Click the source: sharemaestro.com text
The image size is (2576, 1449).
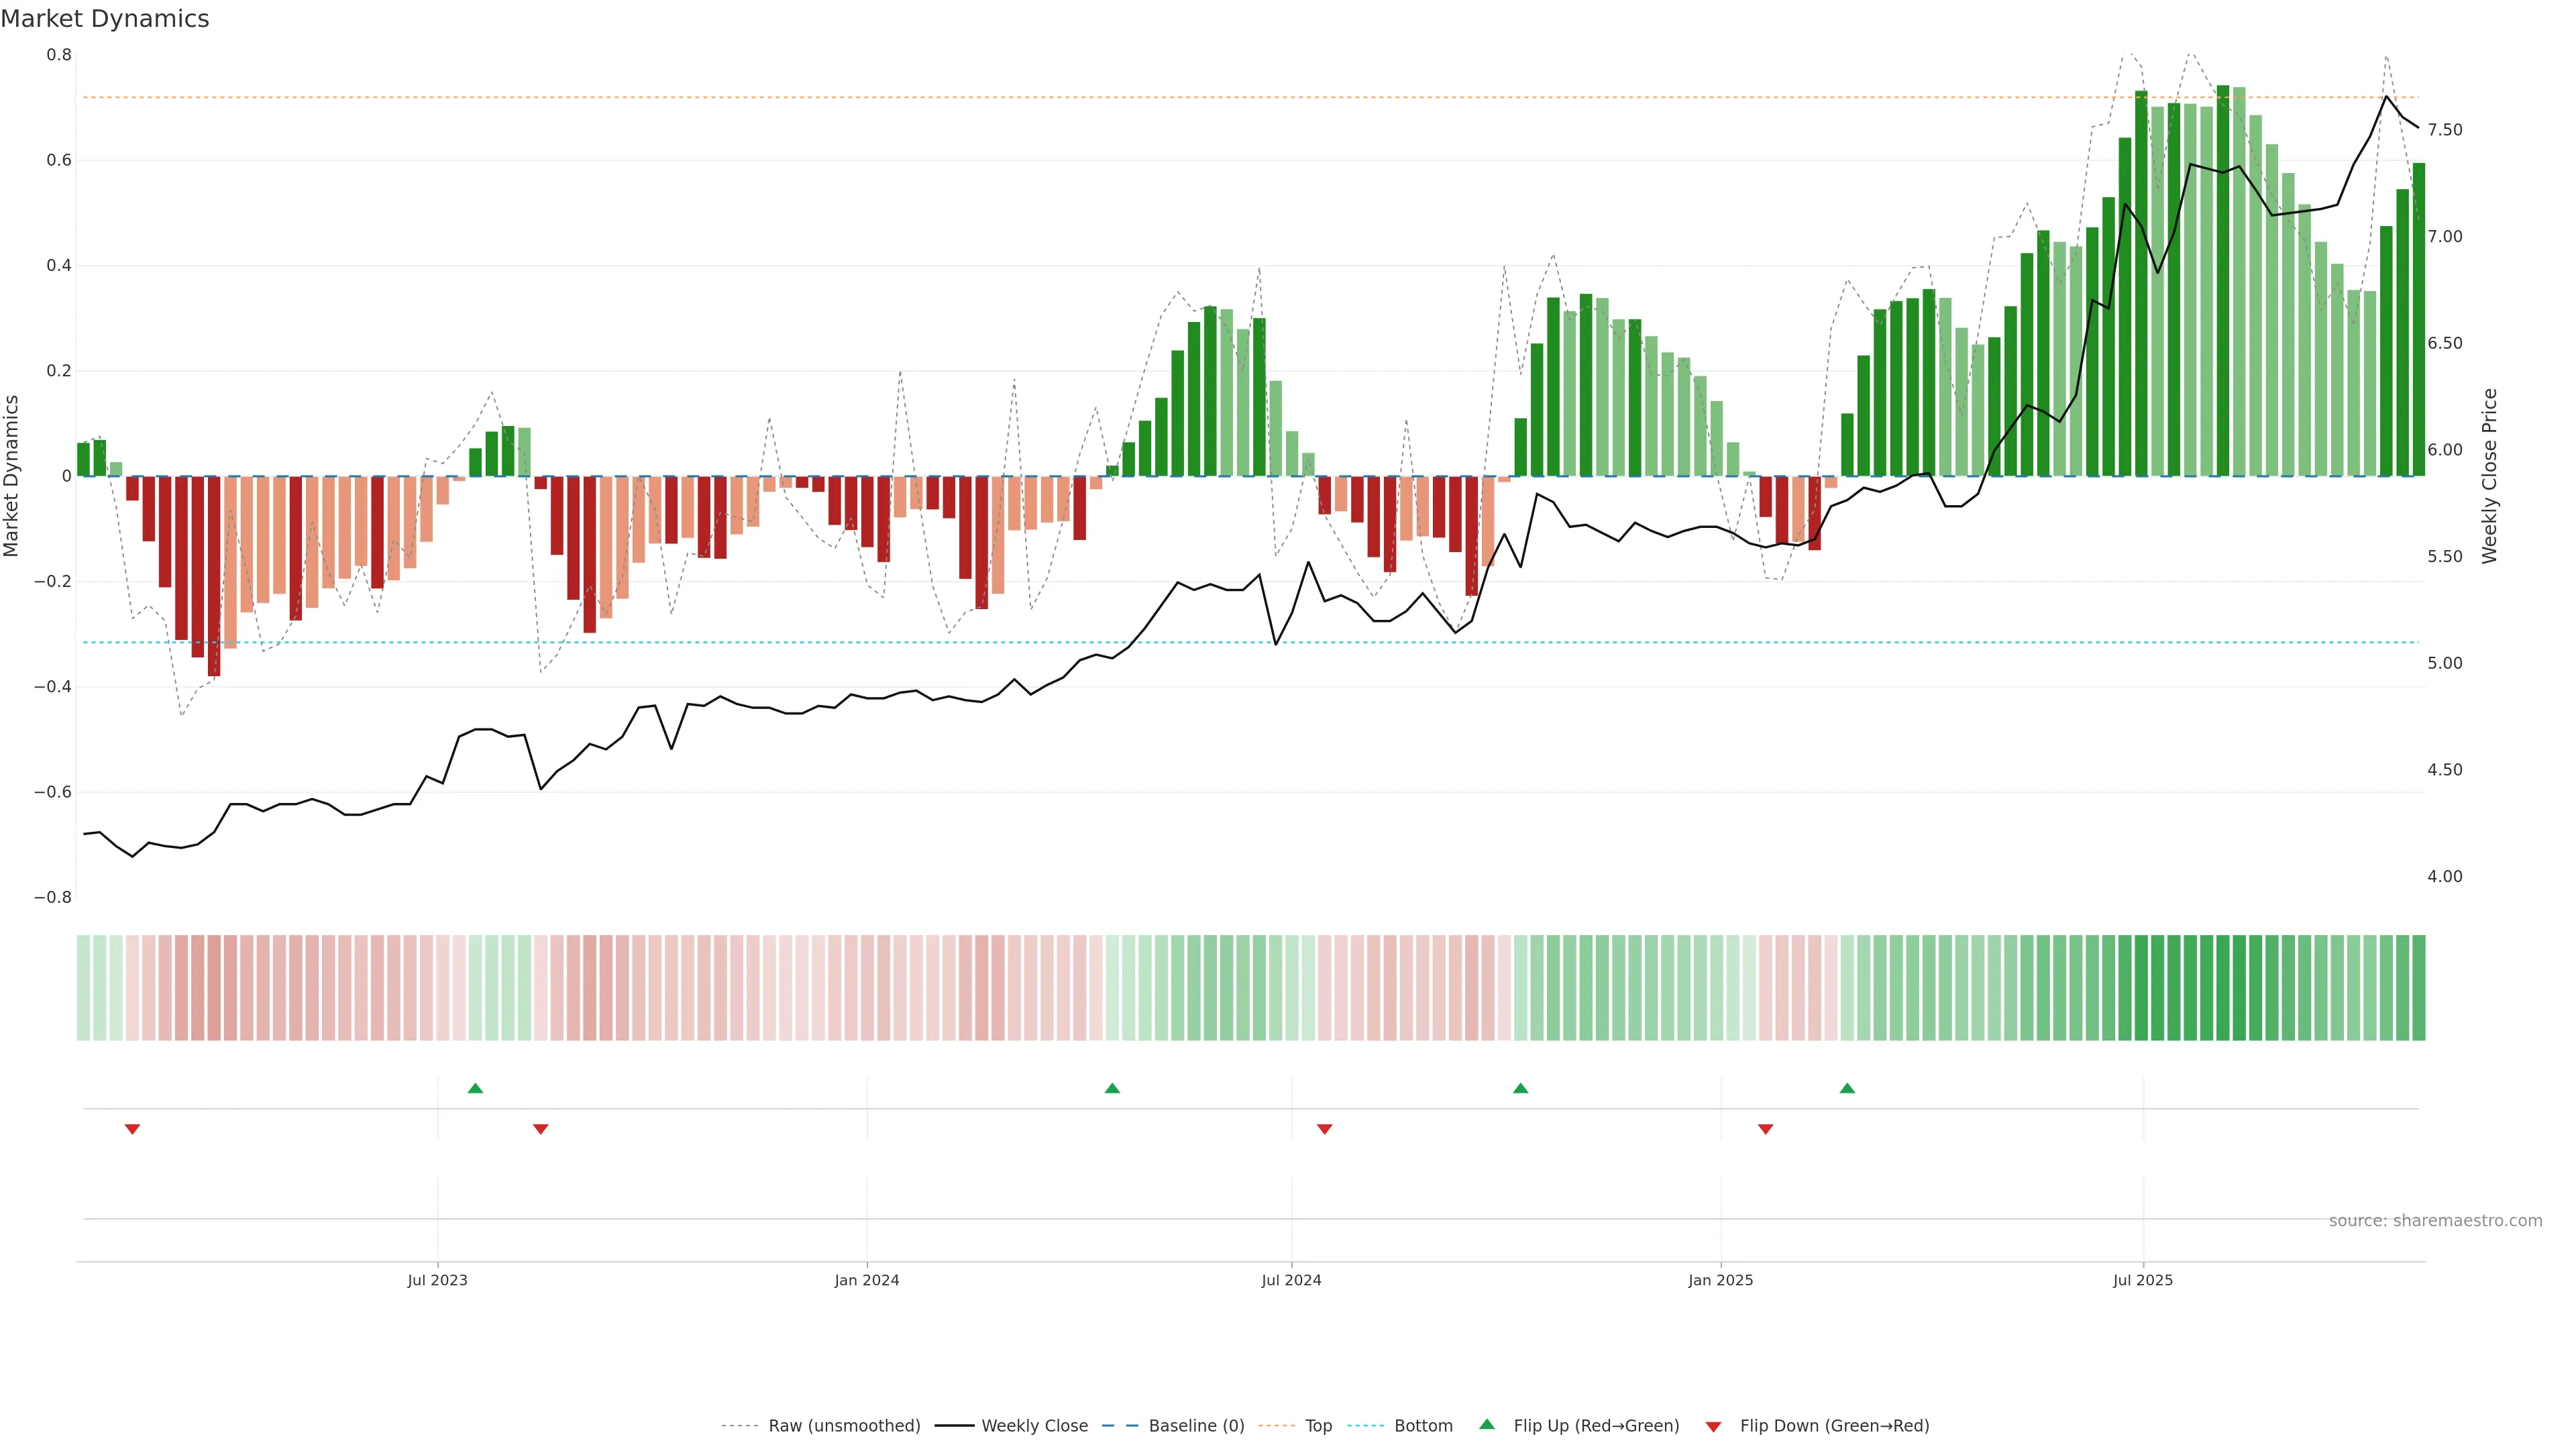(x=2435, y=1221)
